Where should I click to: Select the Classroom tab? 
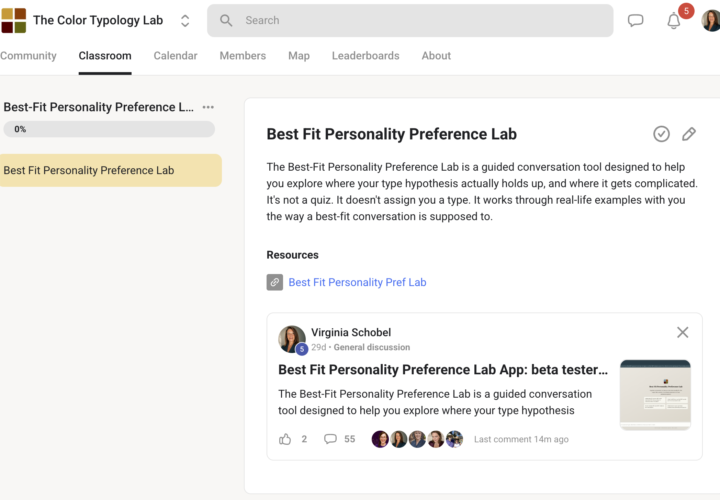coord(105,56)
